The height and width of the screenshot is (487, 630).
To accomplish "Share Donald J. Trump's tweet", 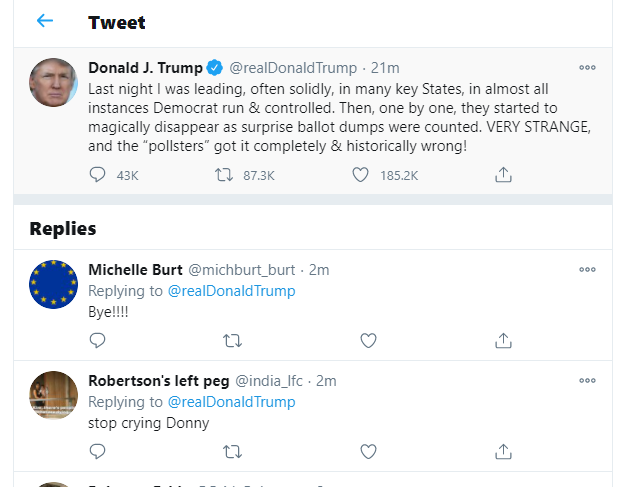I will [x=503, y=175].
